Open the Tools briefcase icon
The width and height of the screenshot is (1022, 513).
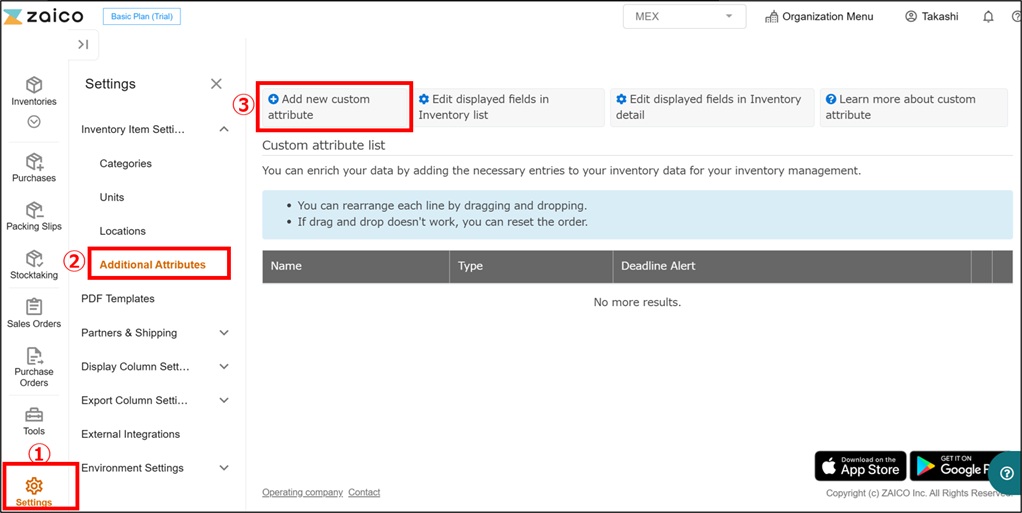tap(34, 415)
